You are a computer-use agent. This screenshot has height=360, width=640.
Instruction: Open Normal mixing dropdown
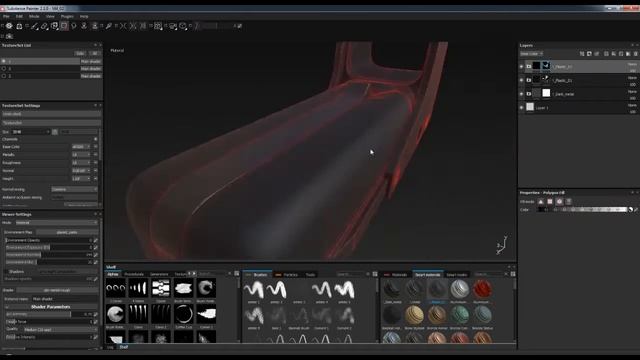click(x=74, y=189)
